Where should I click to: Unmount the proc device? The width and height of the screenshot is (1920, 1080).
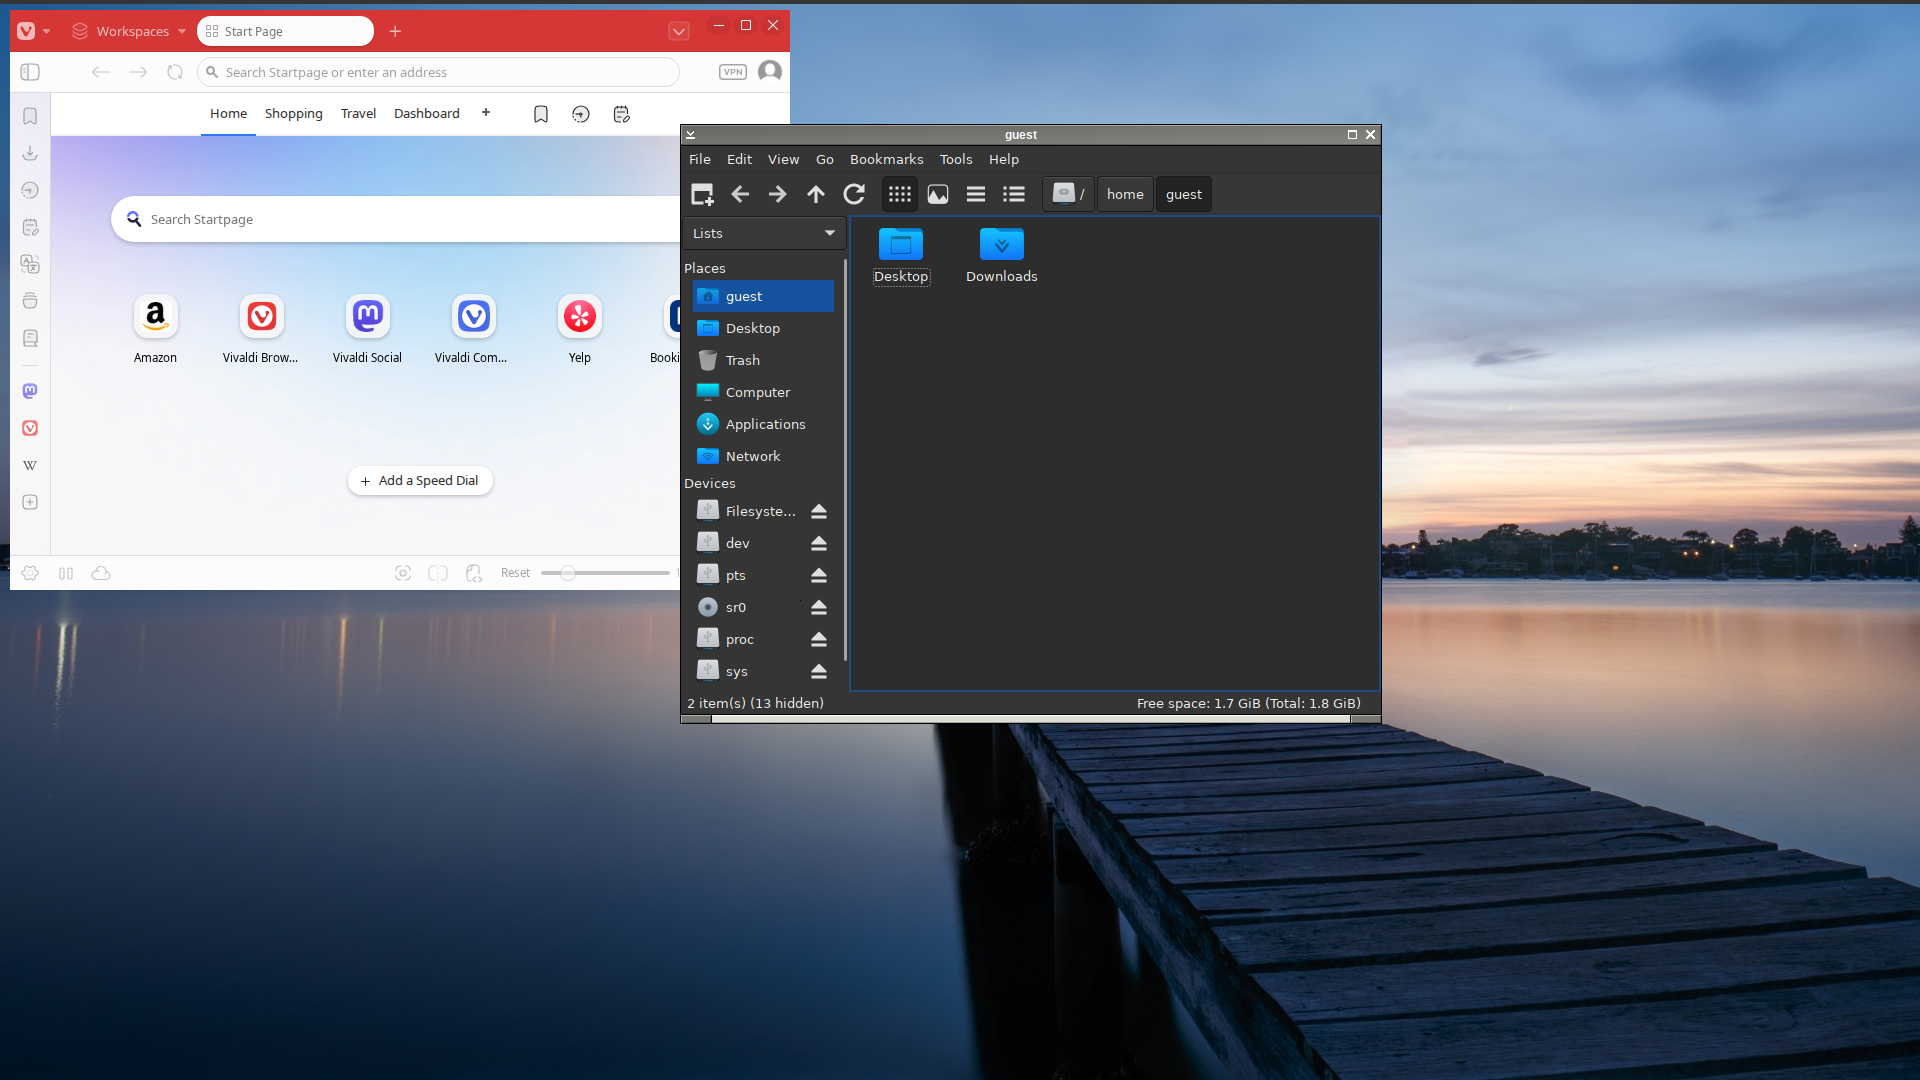tap(819, 639)
